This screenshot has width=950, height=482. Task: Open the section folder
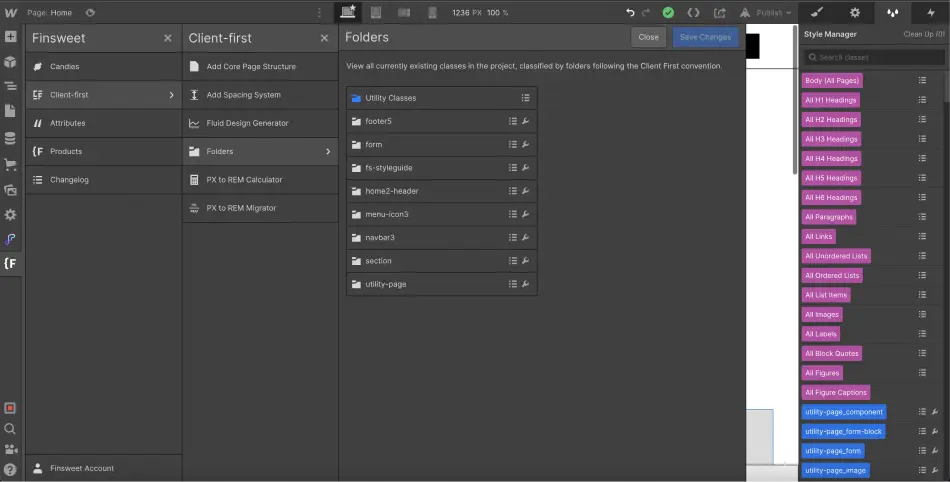[442, 261]
